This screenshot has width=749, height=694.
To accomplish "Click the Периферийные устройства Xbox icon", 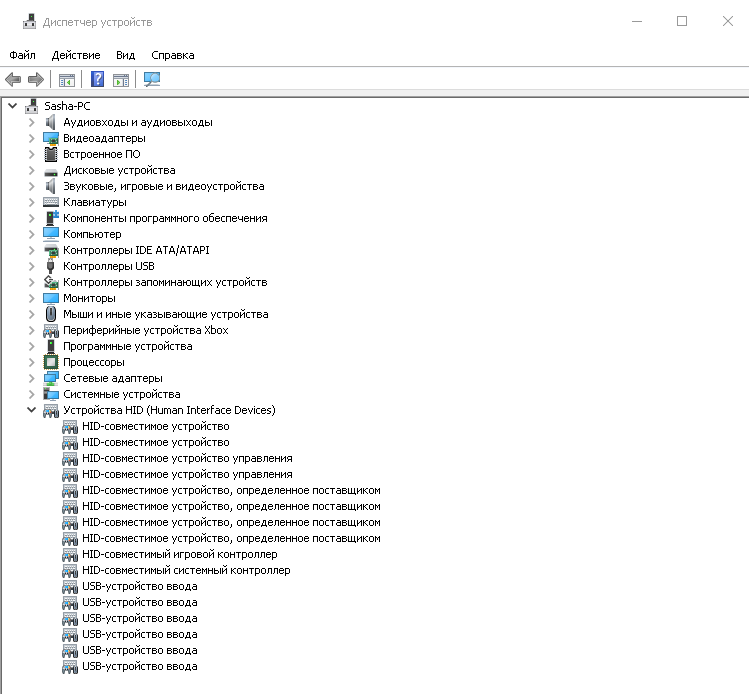I will (x=51, y=331).
